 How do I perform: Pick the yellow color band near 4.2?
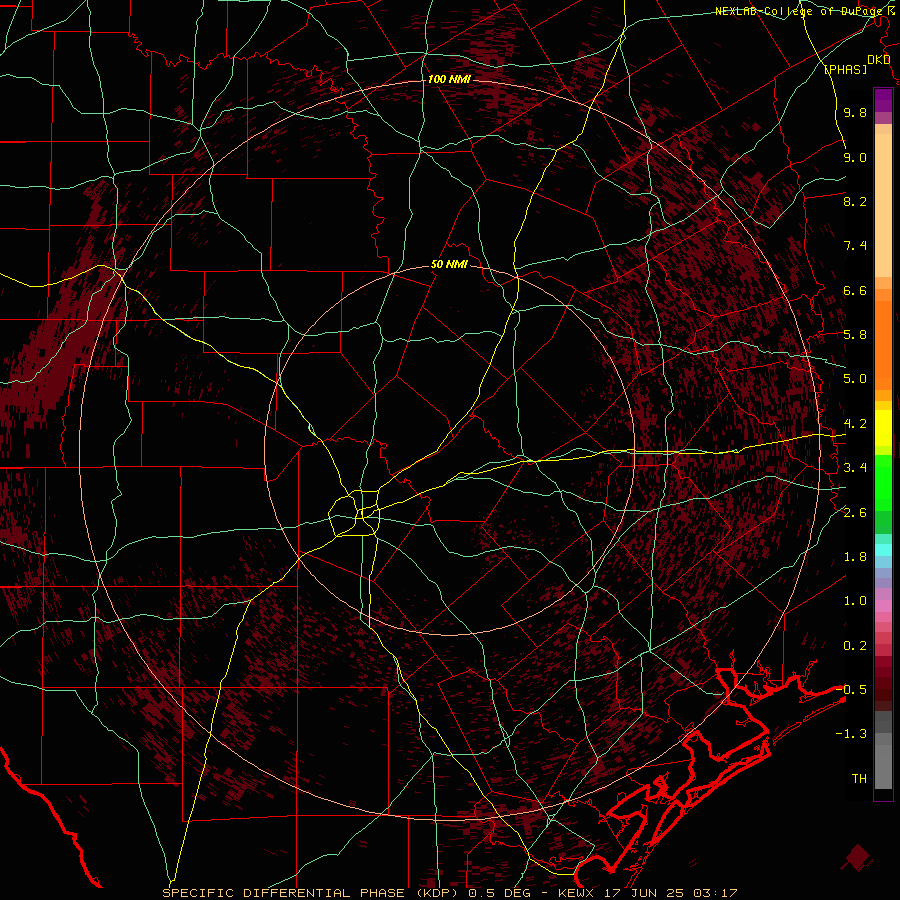click(883, 428)
